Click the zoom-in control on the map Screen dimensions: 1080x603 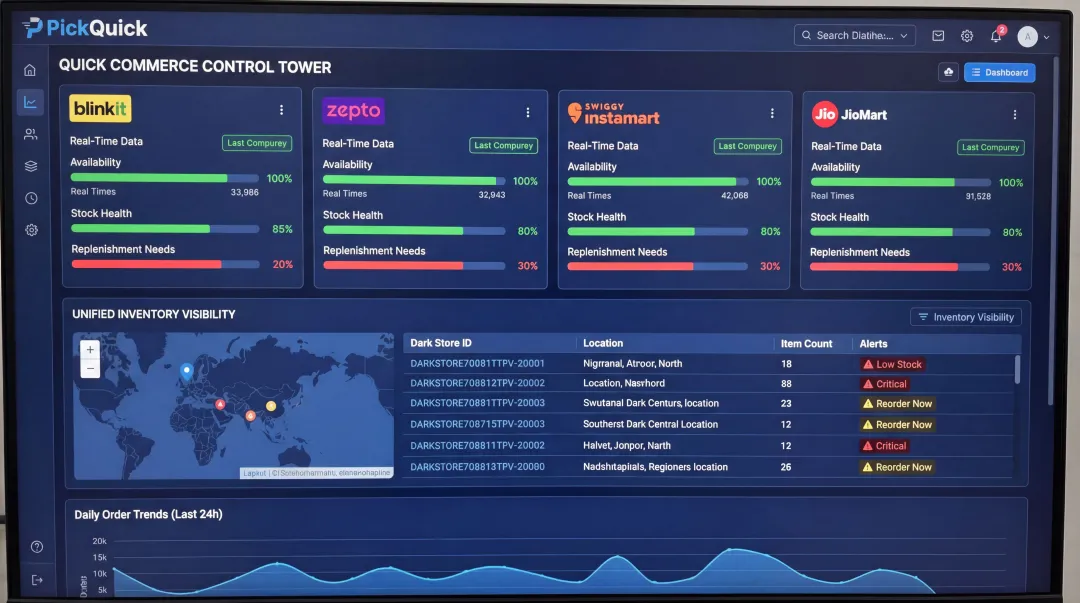90,349
